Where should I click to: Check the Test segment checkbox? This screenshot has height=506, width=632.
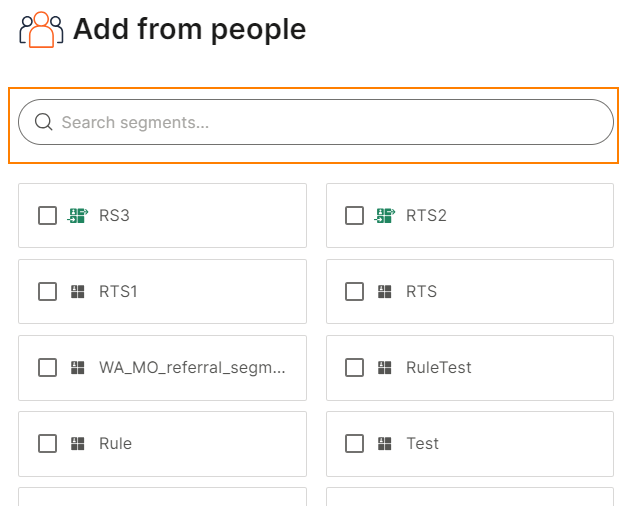tap(354, 444)
